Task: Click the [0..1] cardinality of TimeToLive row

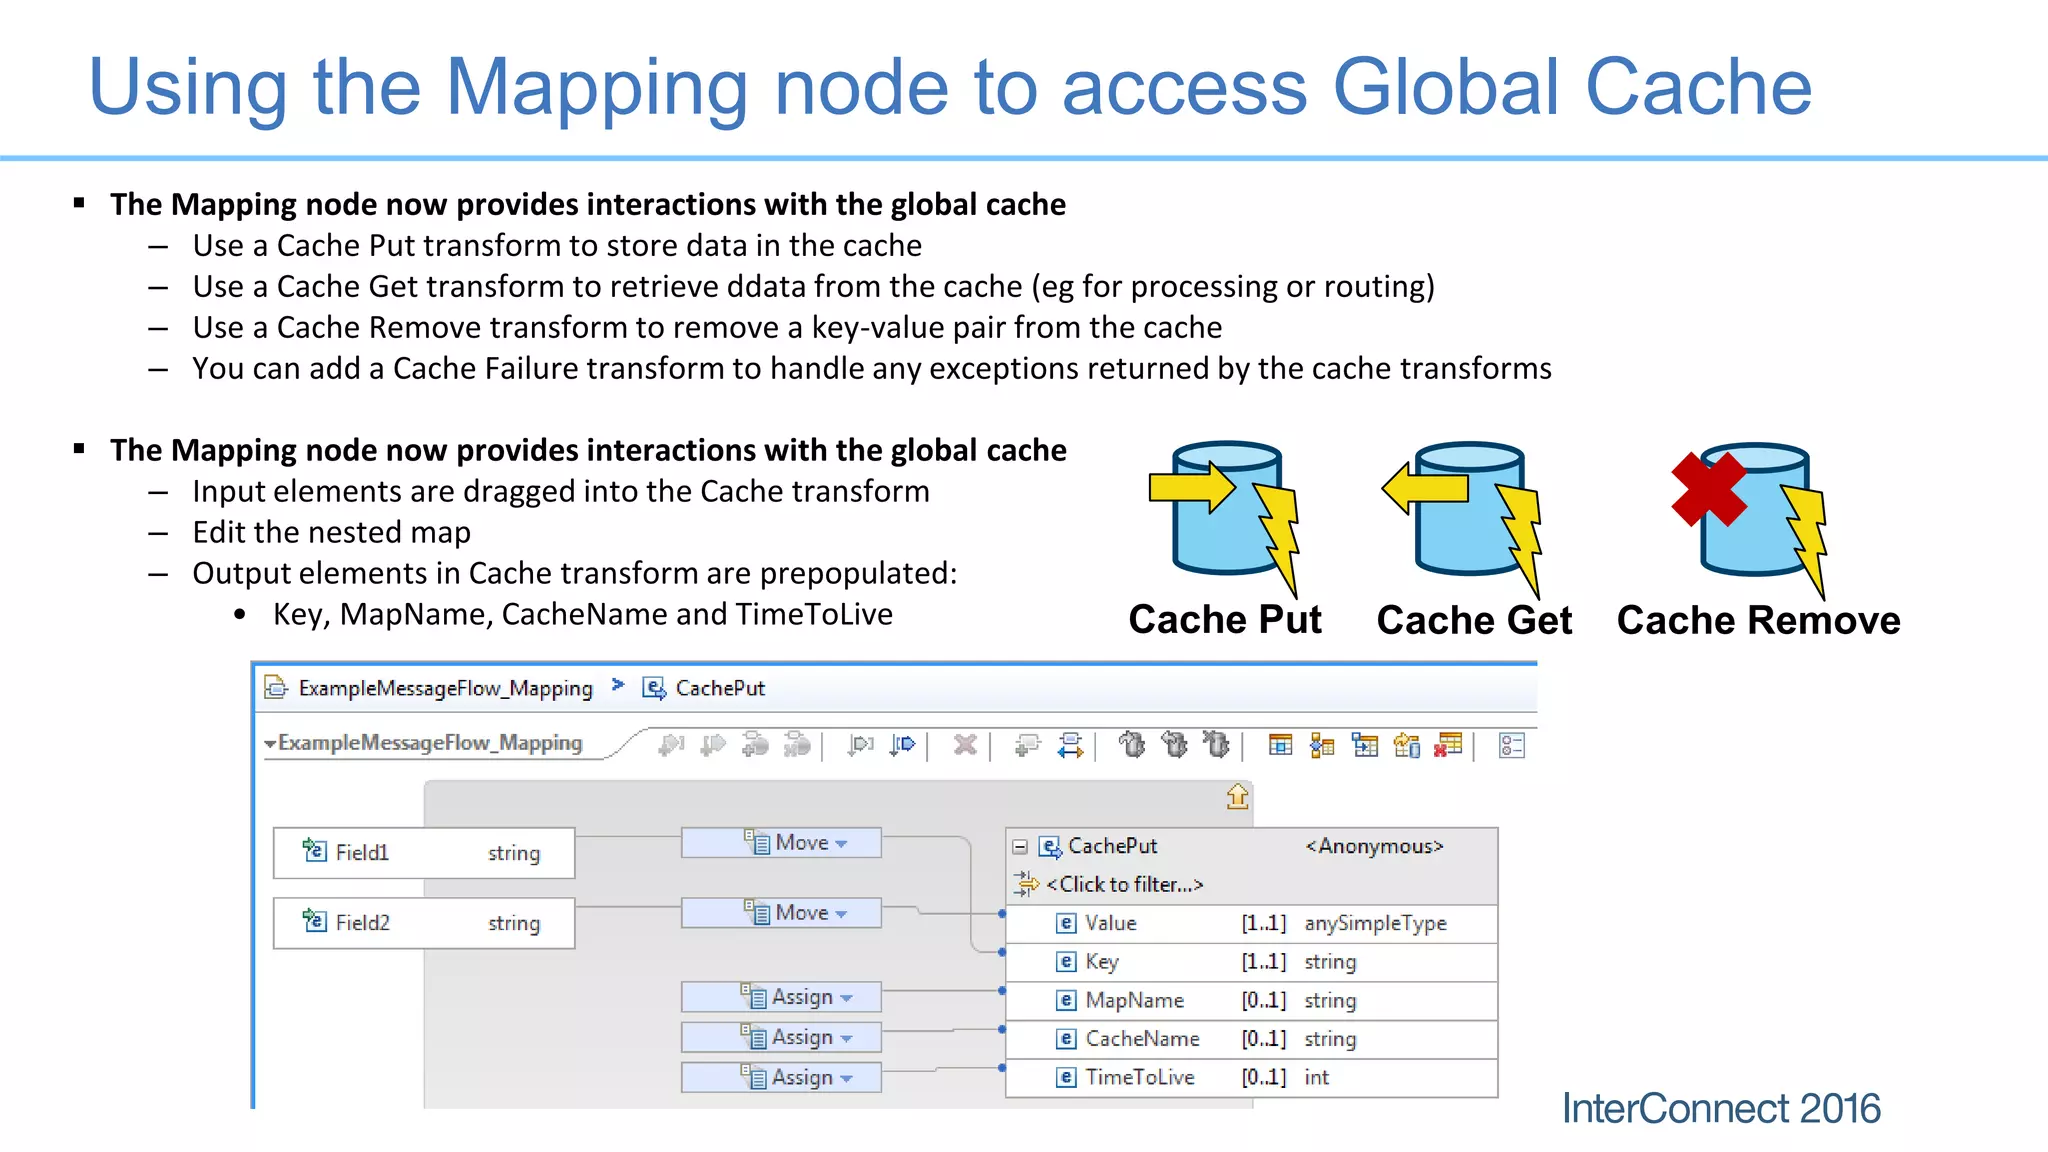Action: click(1264, 1077)
